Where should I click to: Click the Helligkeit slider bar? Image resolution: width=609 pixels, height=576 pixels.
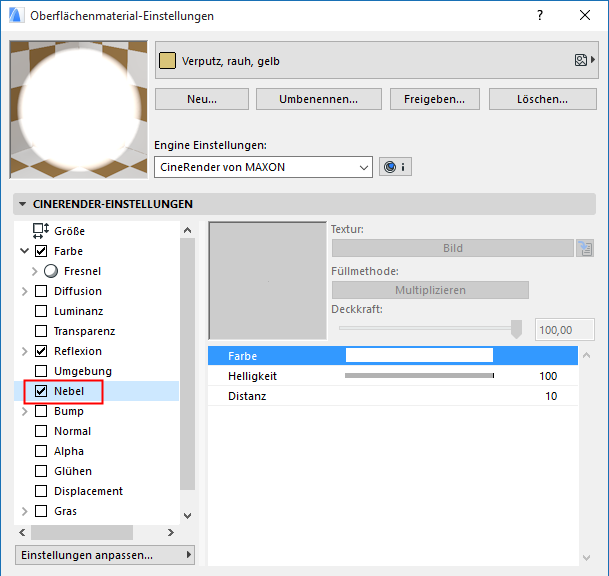point(419,376)
